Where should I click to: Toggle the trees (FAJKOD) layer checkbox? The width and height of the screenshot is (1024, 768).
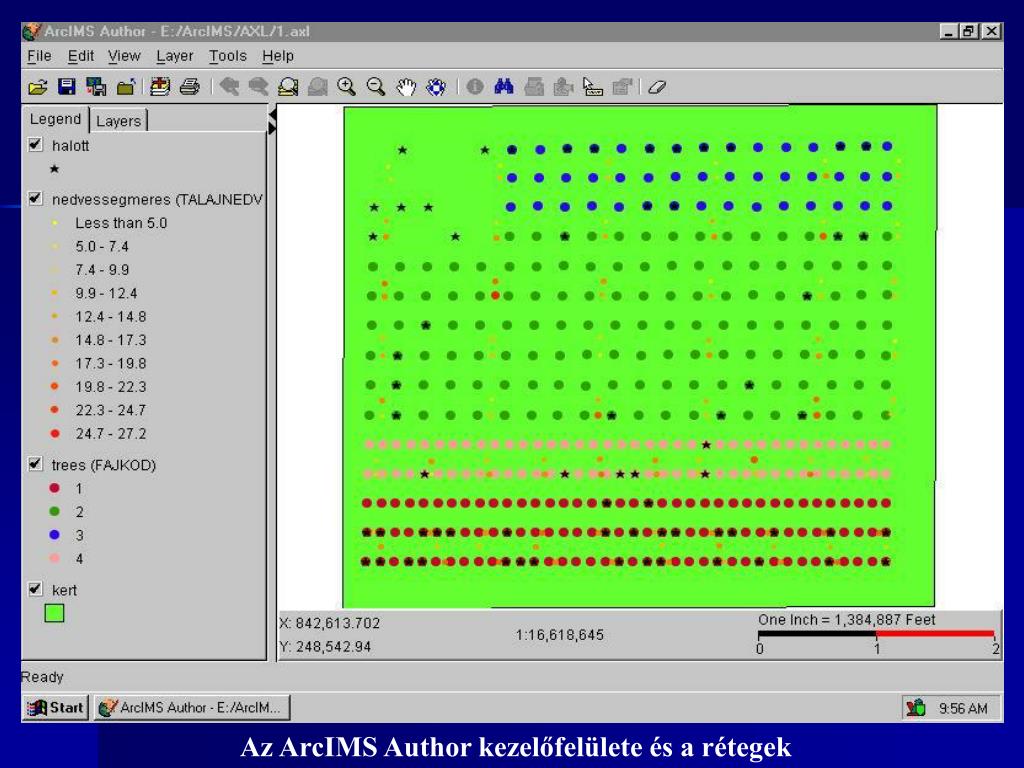pos(36,464)
